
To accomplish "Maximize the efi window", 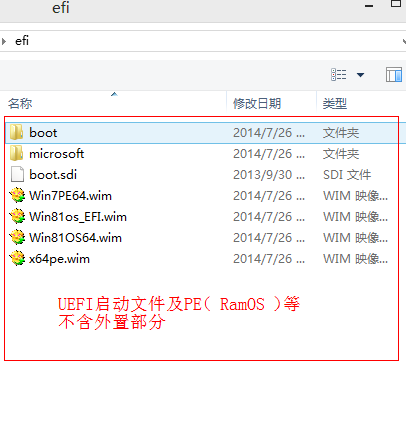I will [x=396, y=4].
